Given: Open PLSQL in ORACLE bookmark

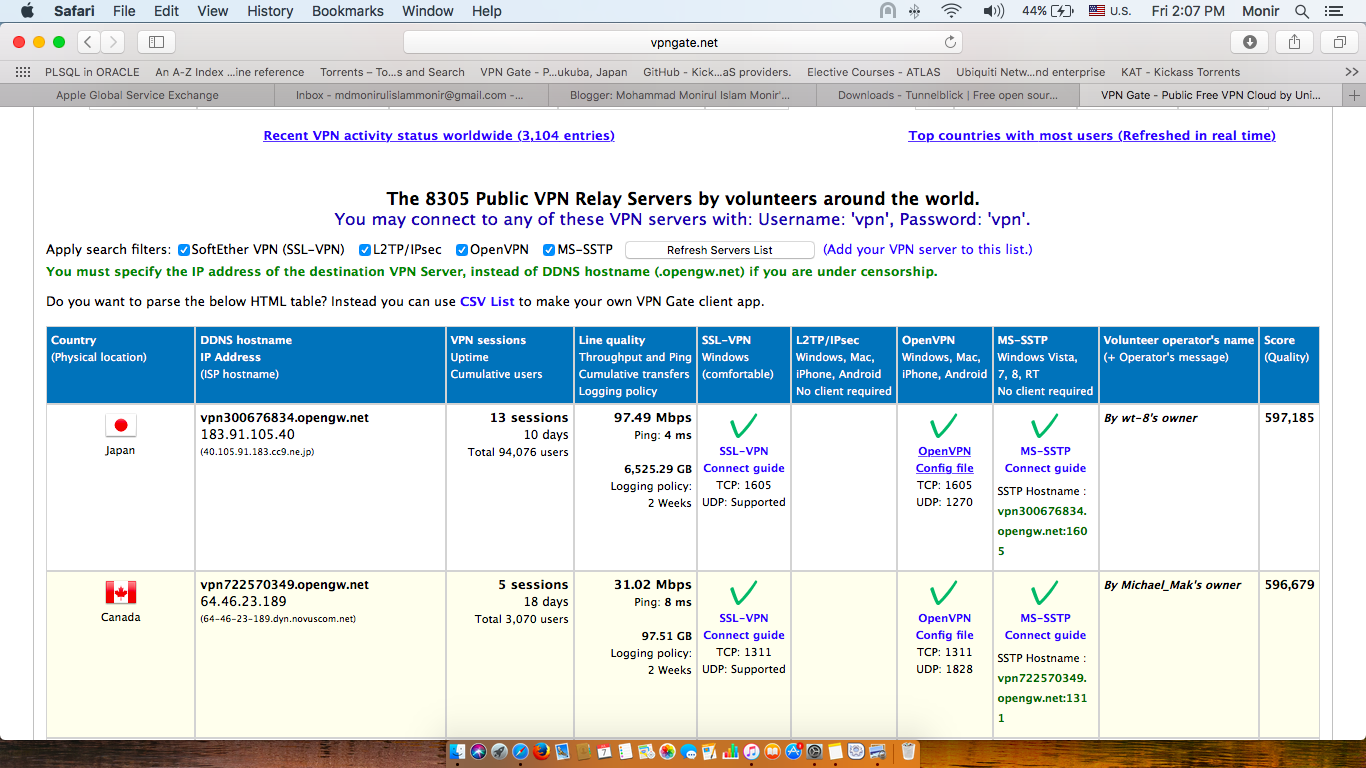Looking at the screenshot, I should [x=92, y=72].
